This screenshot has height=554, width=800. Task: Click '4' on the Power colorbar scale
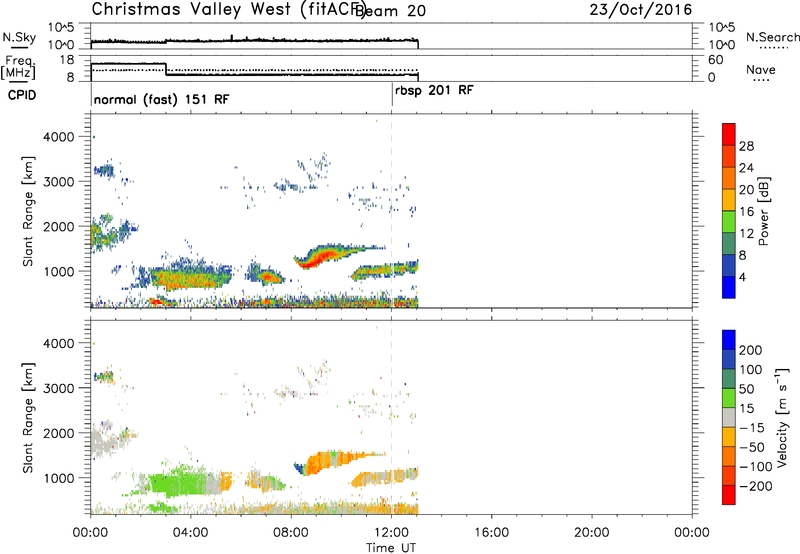742,277
